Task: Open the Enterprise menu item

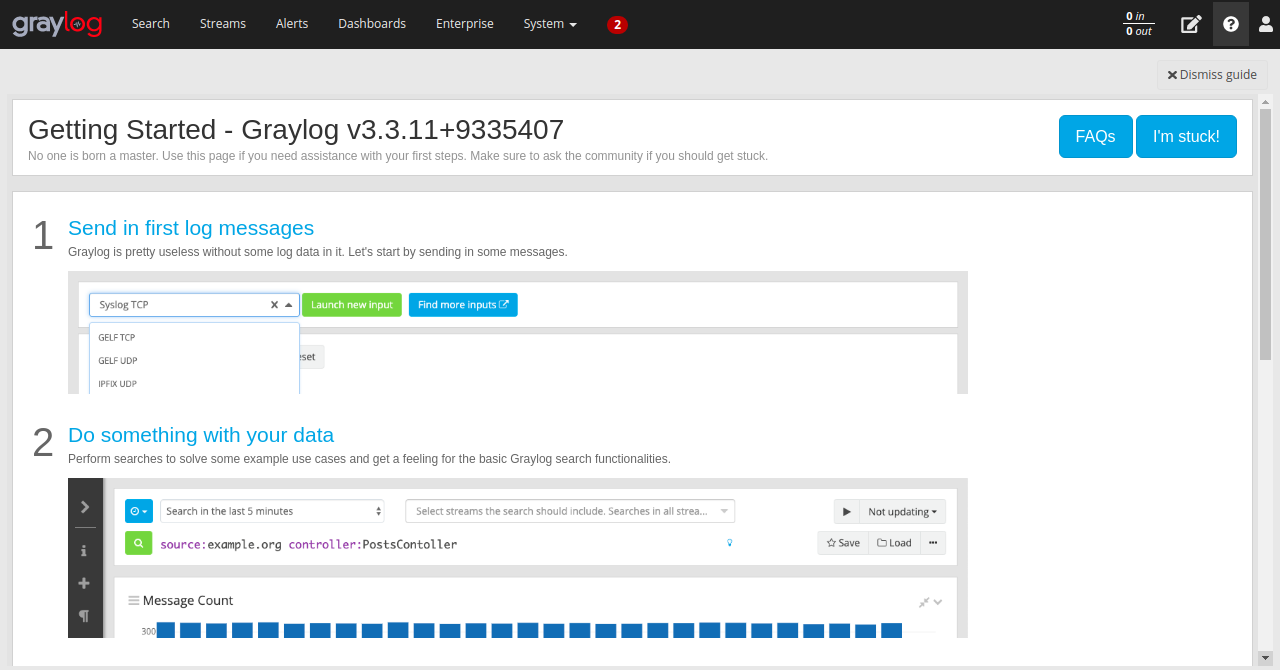Action: coord(465,24)
